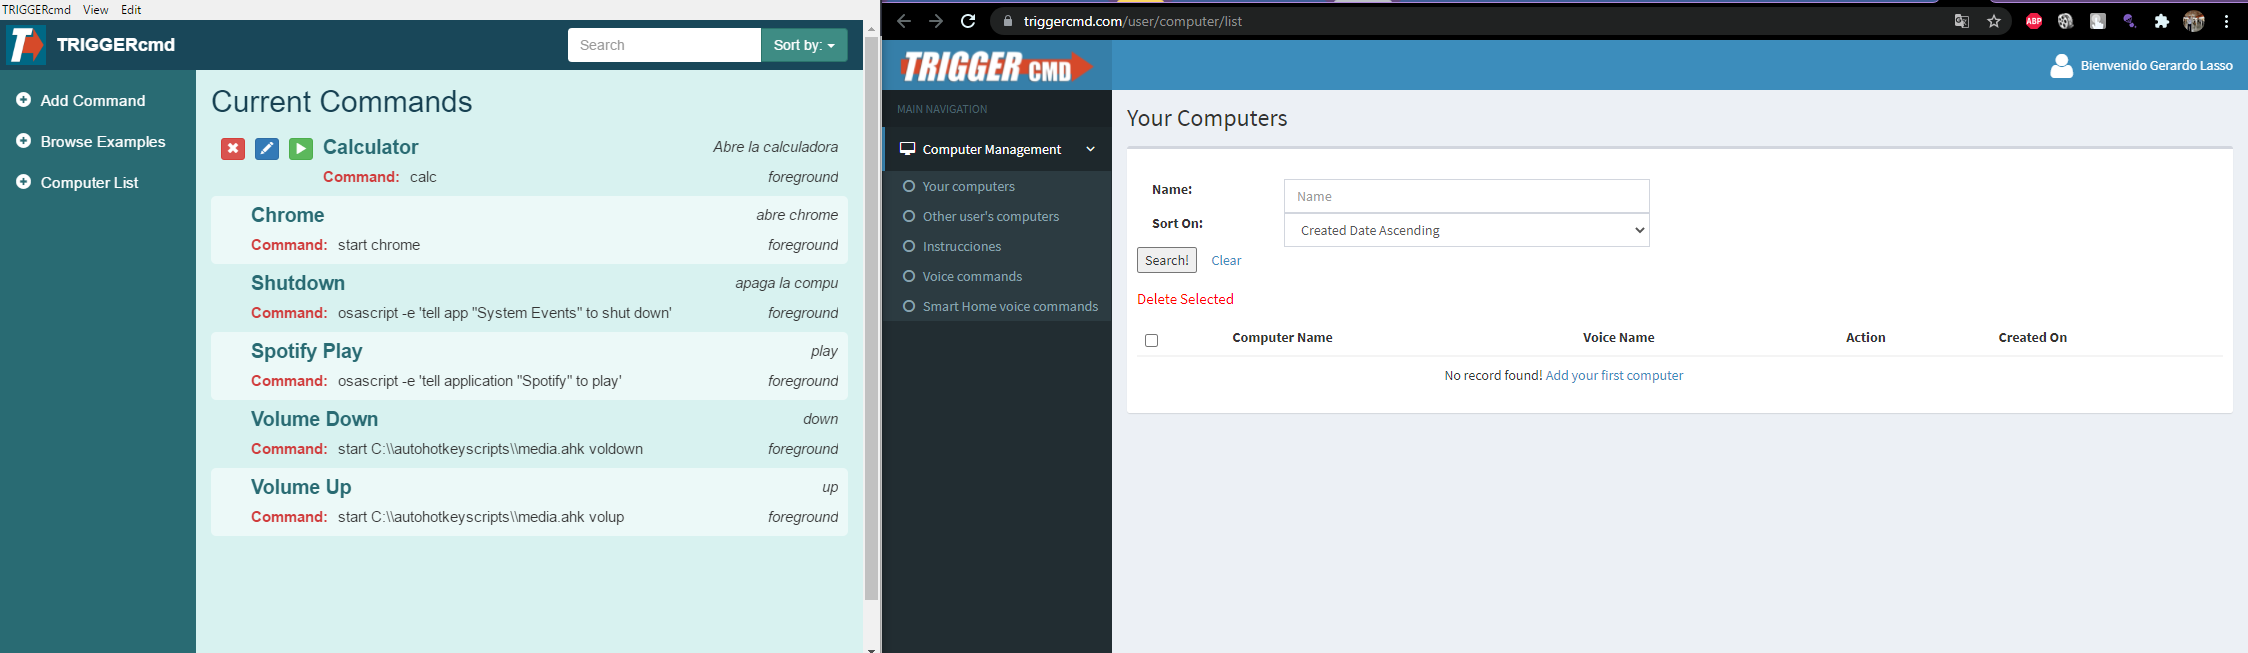Open the Chrome three-dot menu
The width and height of the screenshot is (2248, 653).
point(2226,21)
